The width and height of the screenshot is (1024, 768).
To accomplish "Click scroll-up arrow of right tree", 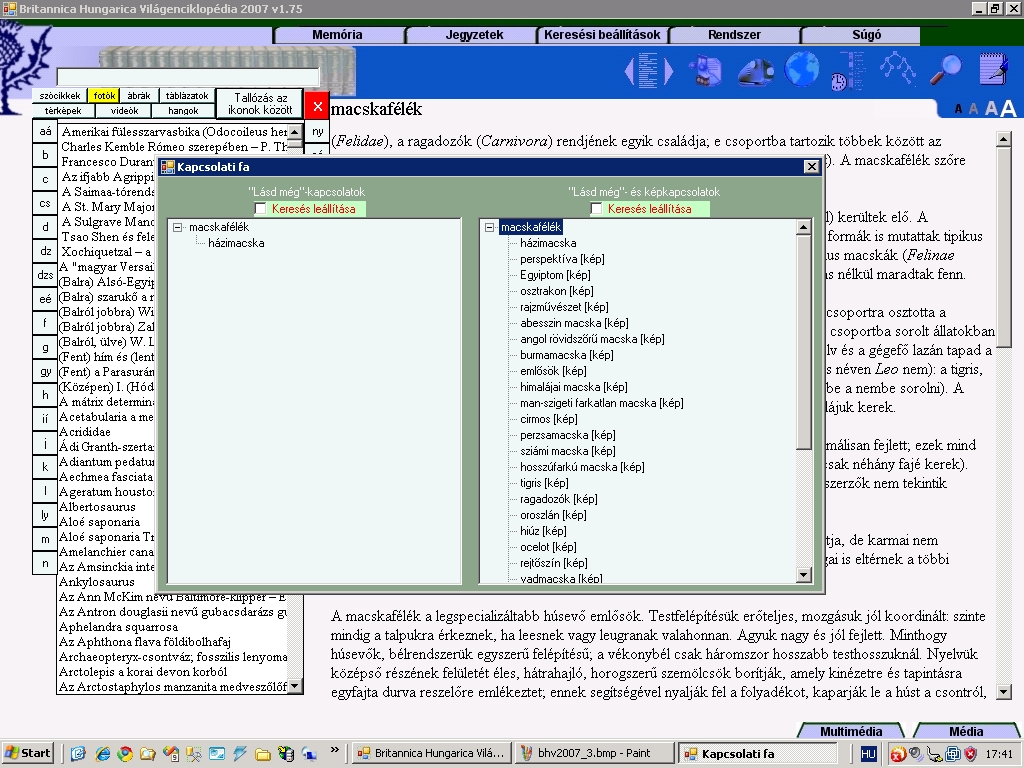I will (804, 227).
